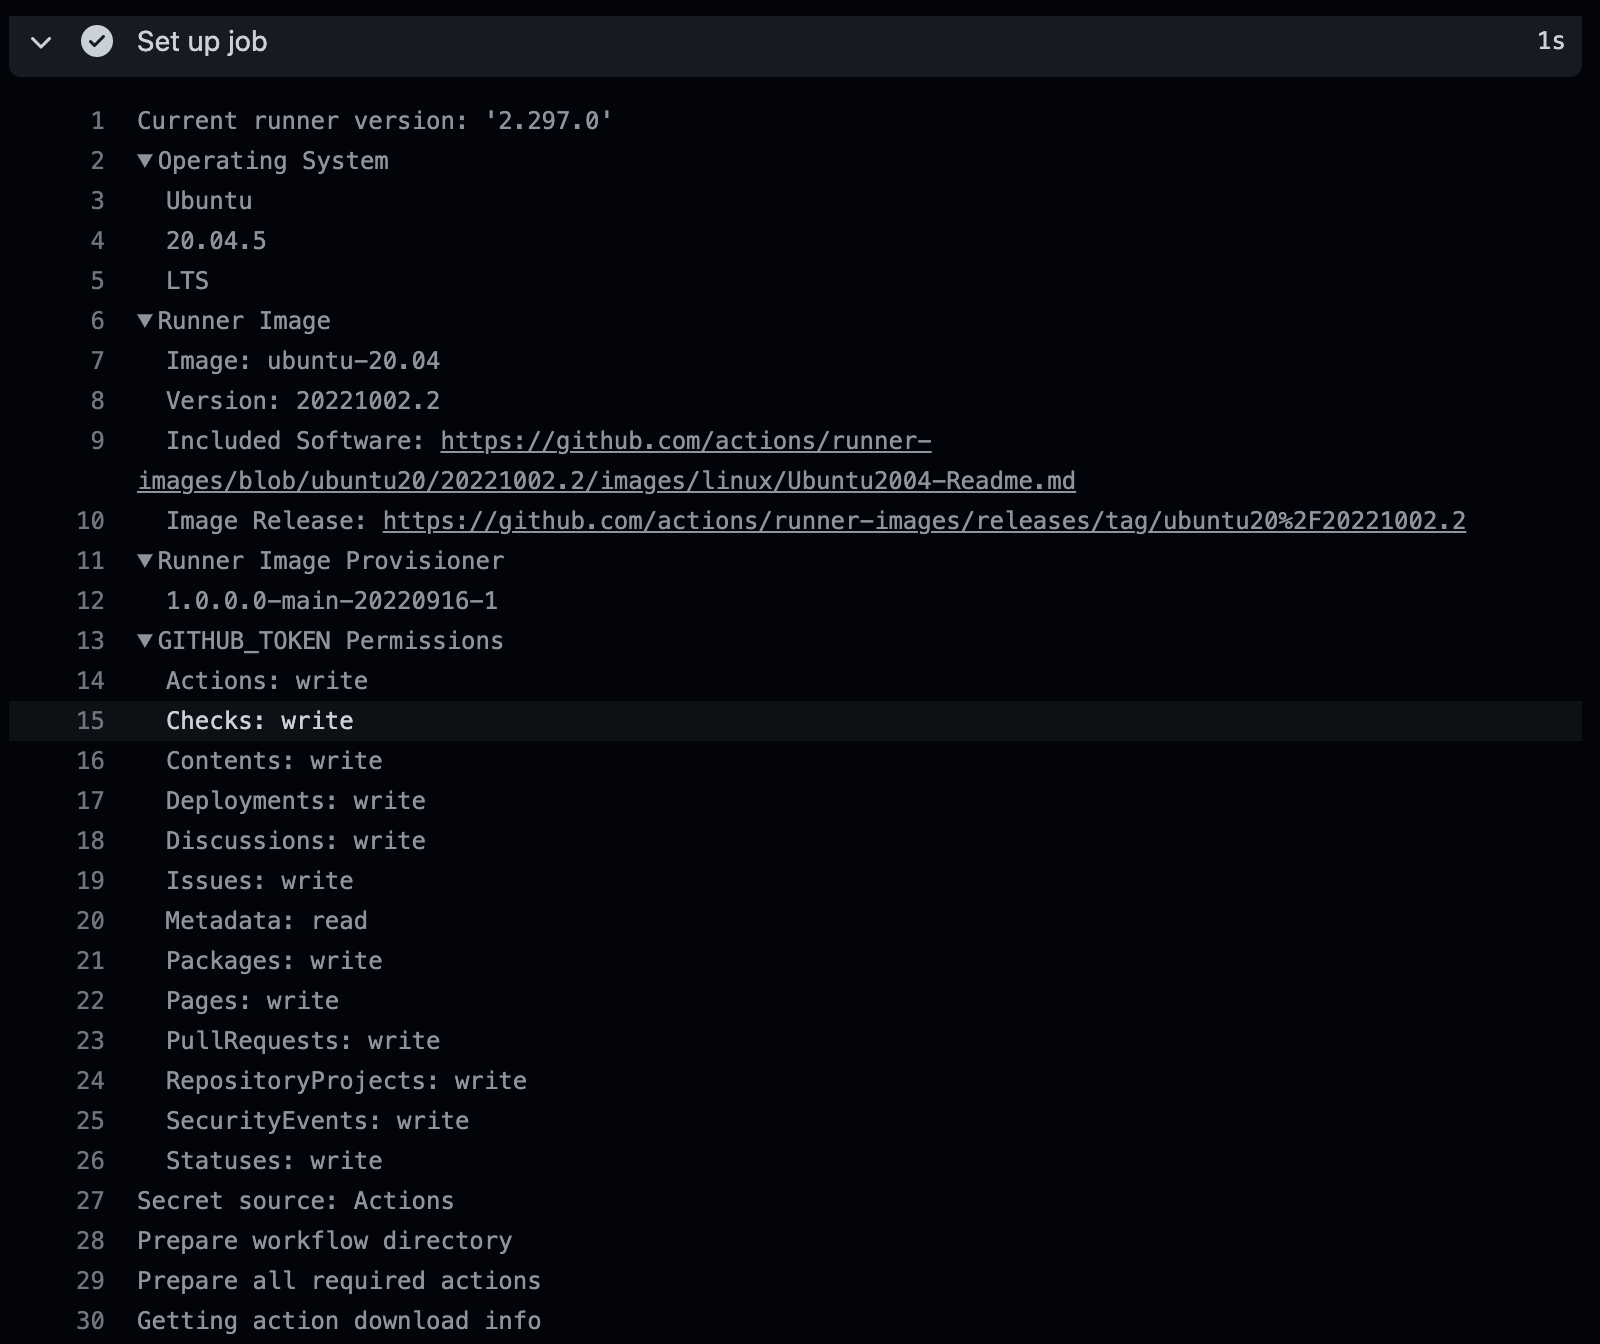Image resolution: width=1600 pixels, height=1344 pixels.
Task: Click the triangle before Runner Image Provisioner
Action: [145, 560]
